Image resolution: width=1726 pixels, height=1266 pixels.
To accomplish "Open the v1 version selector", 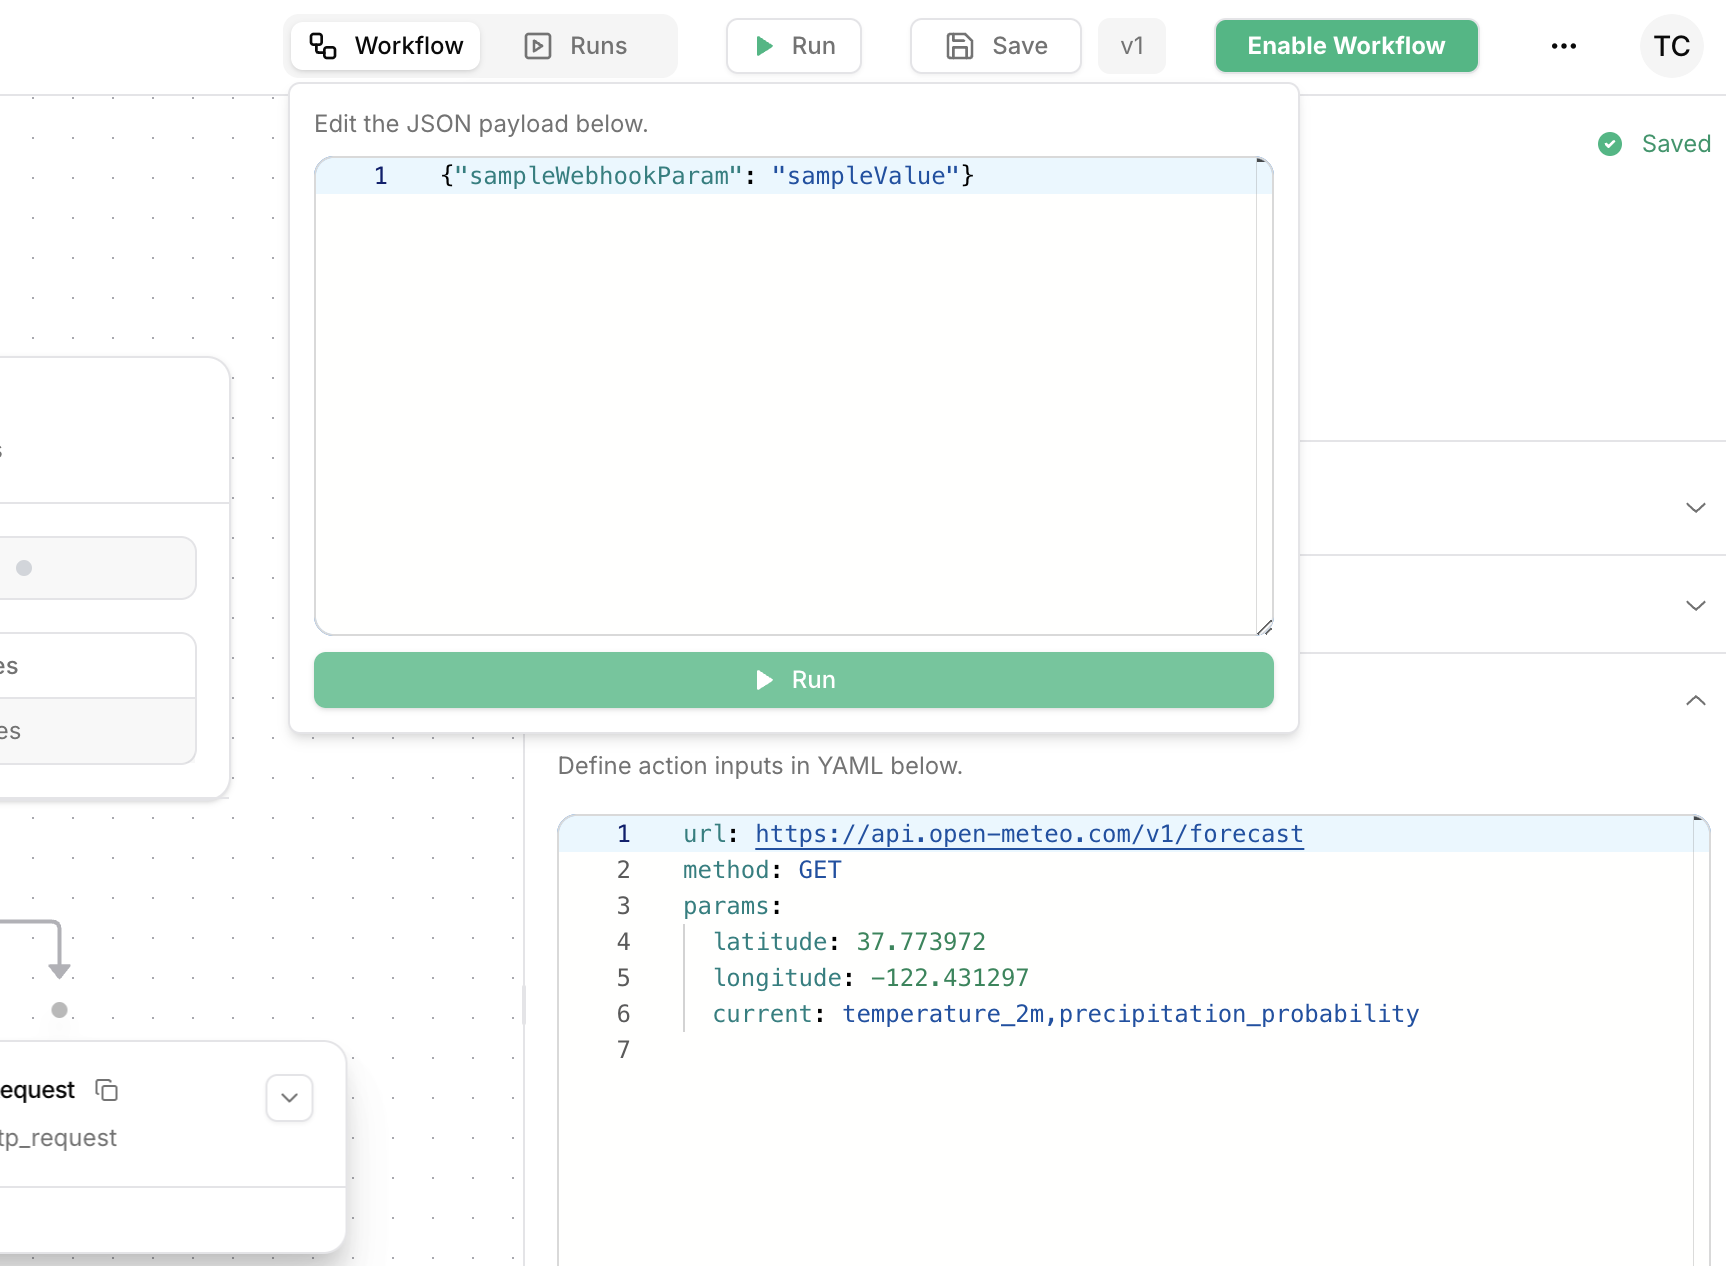I will click(1132, 46).
